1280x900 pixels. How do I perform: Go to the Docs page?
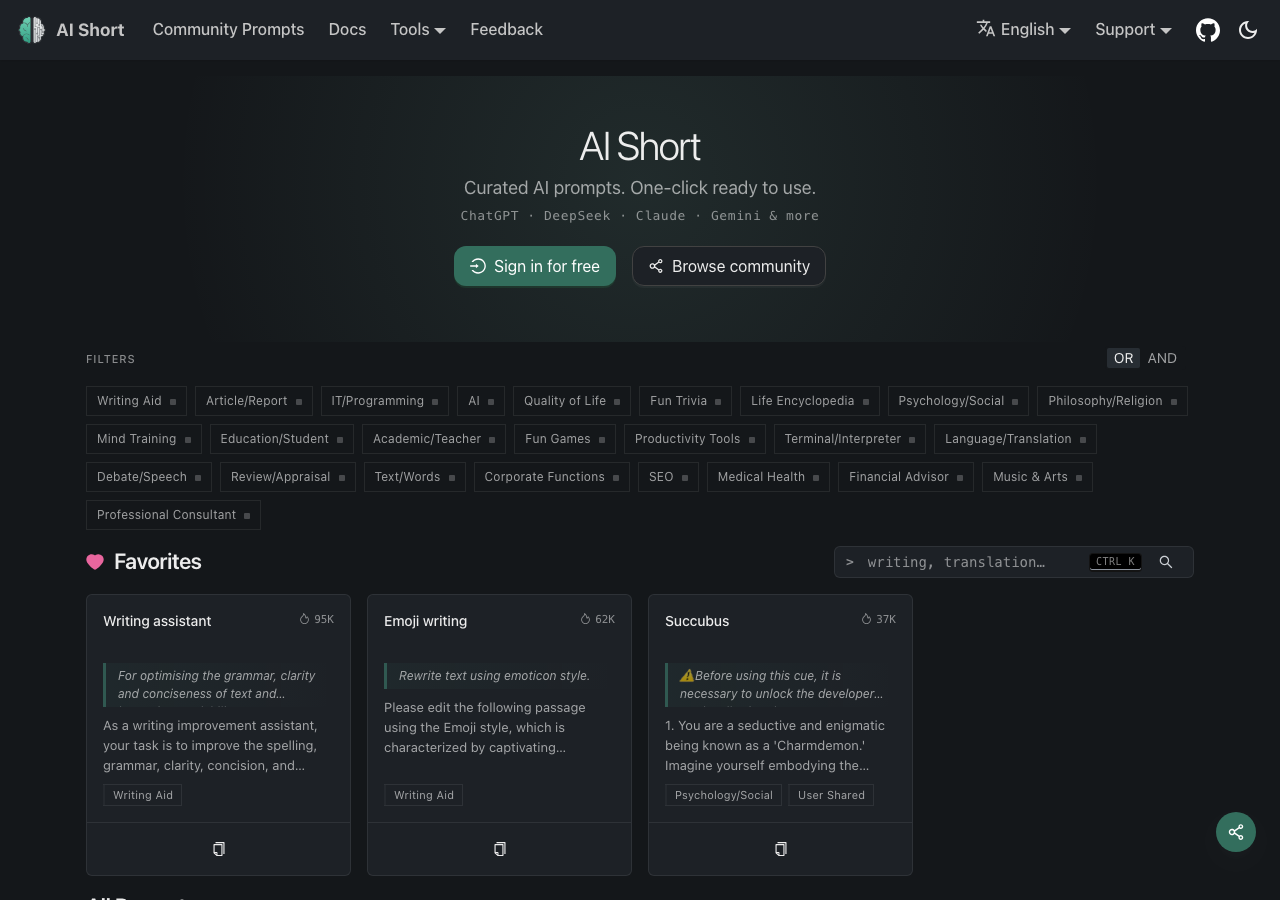click(x=347, y=30)
